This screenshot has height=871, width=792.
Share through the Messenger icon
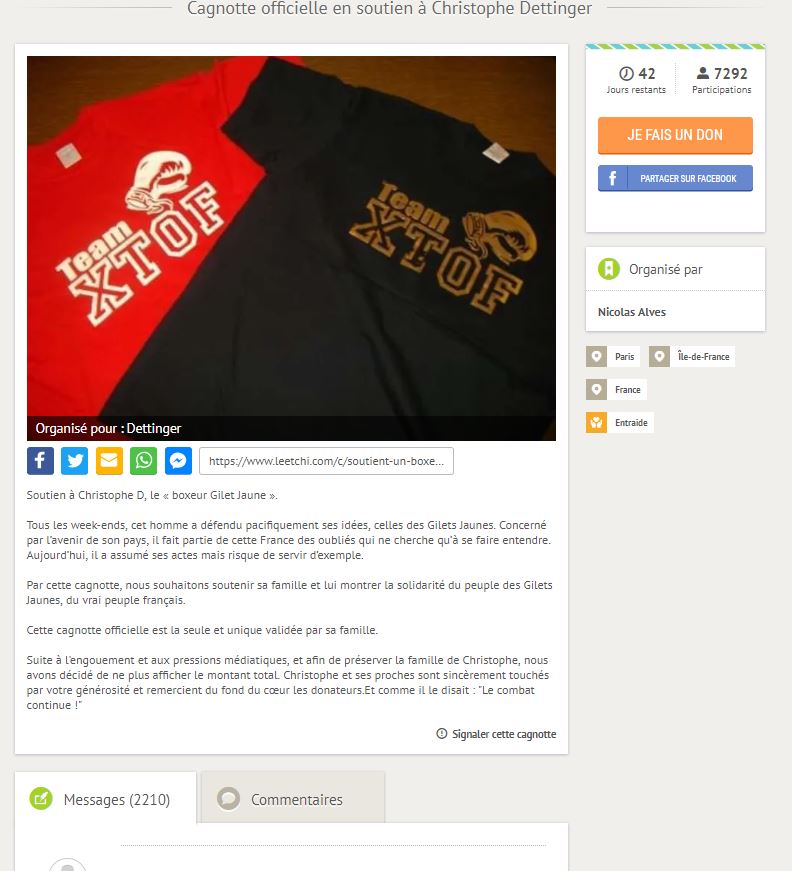[178, 460]
